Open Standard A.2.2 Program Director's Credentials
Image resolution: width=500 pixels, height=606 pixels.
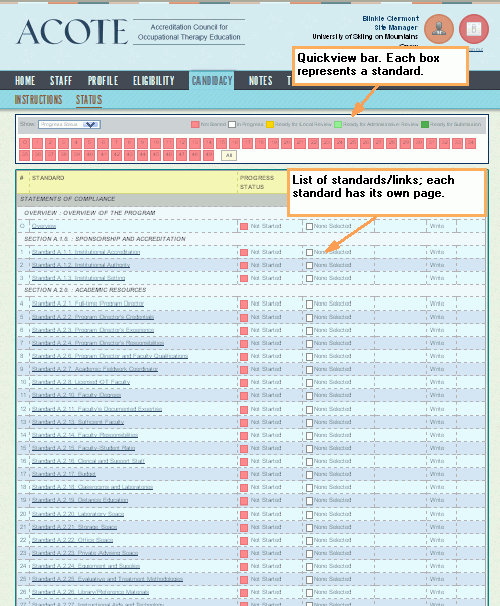click(x=93, y=317)
